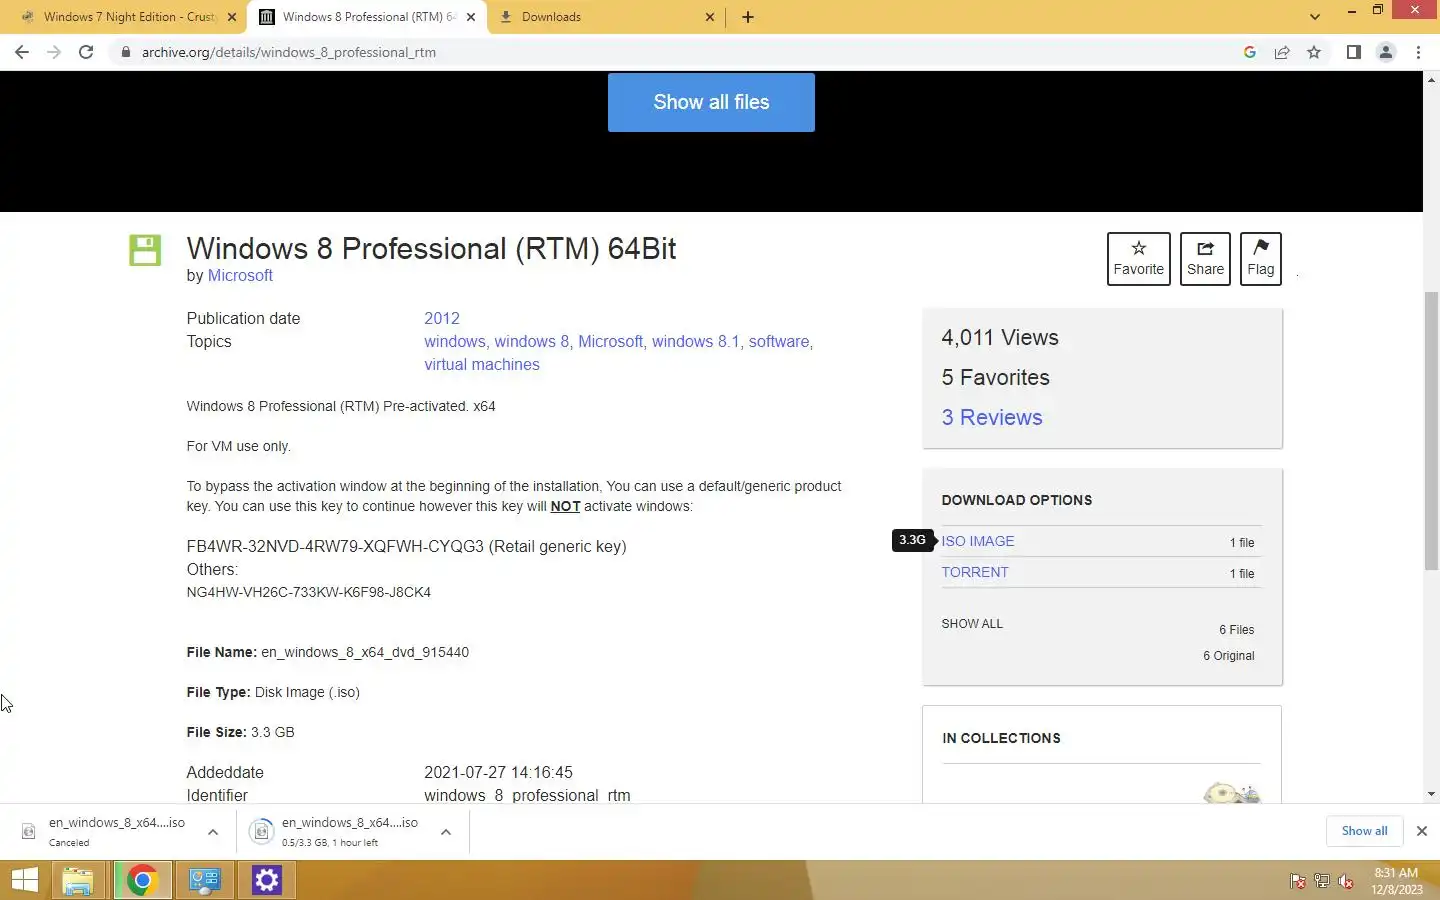Click the green floppy disk software icon
The image size is (1440, 900).
point(145,250)
